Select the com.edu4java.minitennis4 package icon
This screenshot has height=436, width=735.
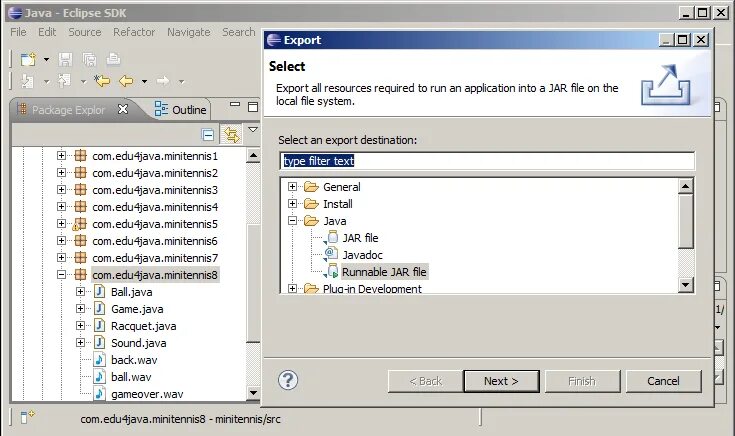point(81,206)
